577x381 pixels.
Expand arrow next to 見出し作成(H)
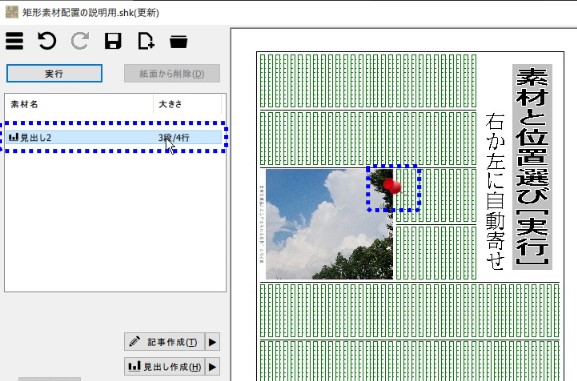pos(212,367)
